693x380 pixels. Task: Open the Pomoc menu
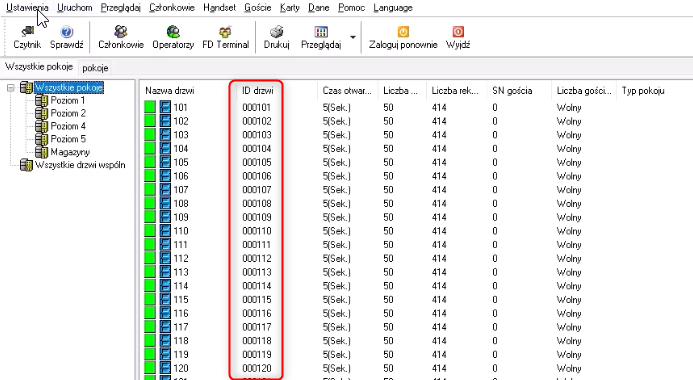351,8
